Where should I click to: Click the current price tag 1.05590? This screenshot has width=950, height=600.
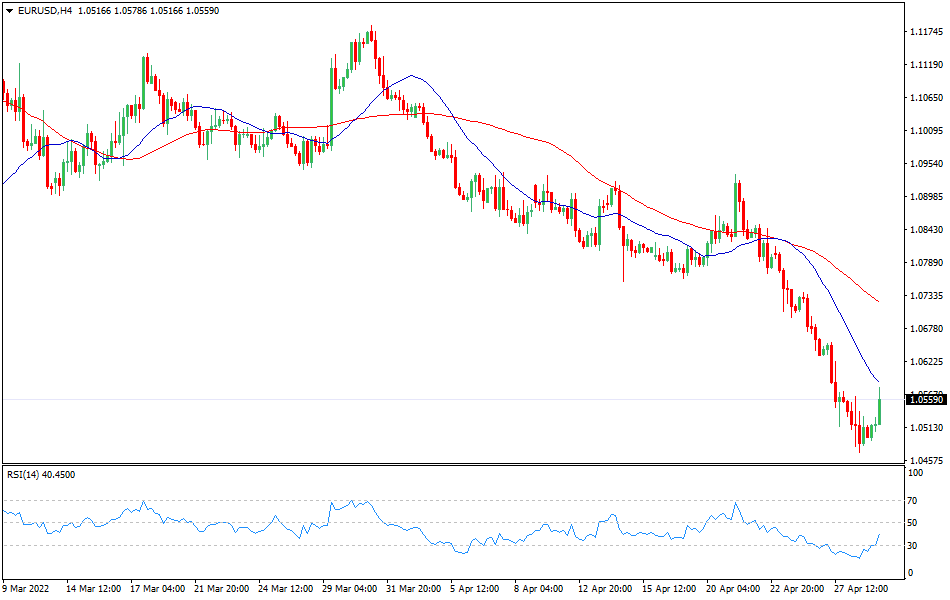tap(926, 400)
